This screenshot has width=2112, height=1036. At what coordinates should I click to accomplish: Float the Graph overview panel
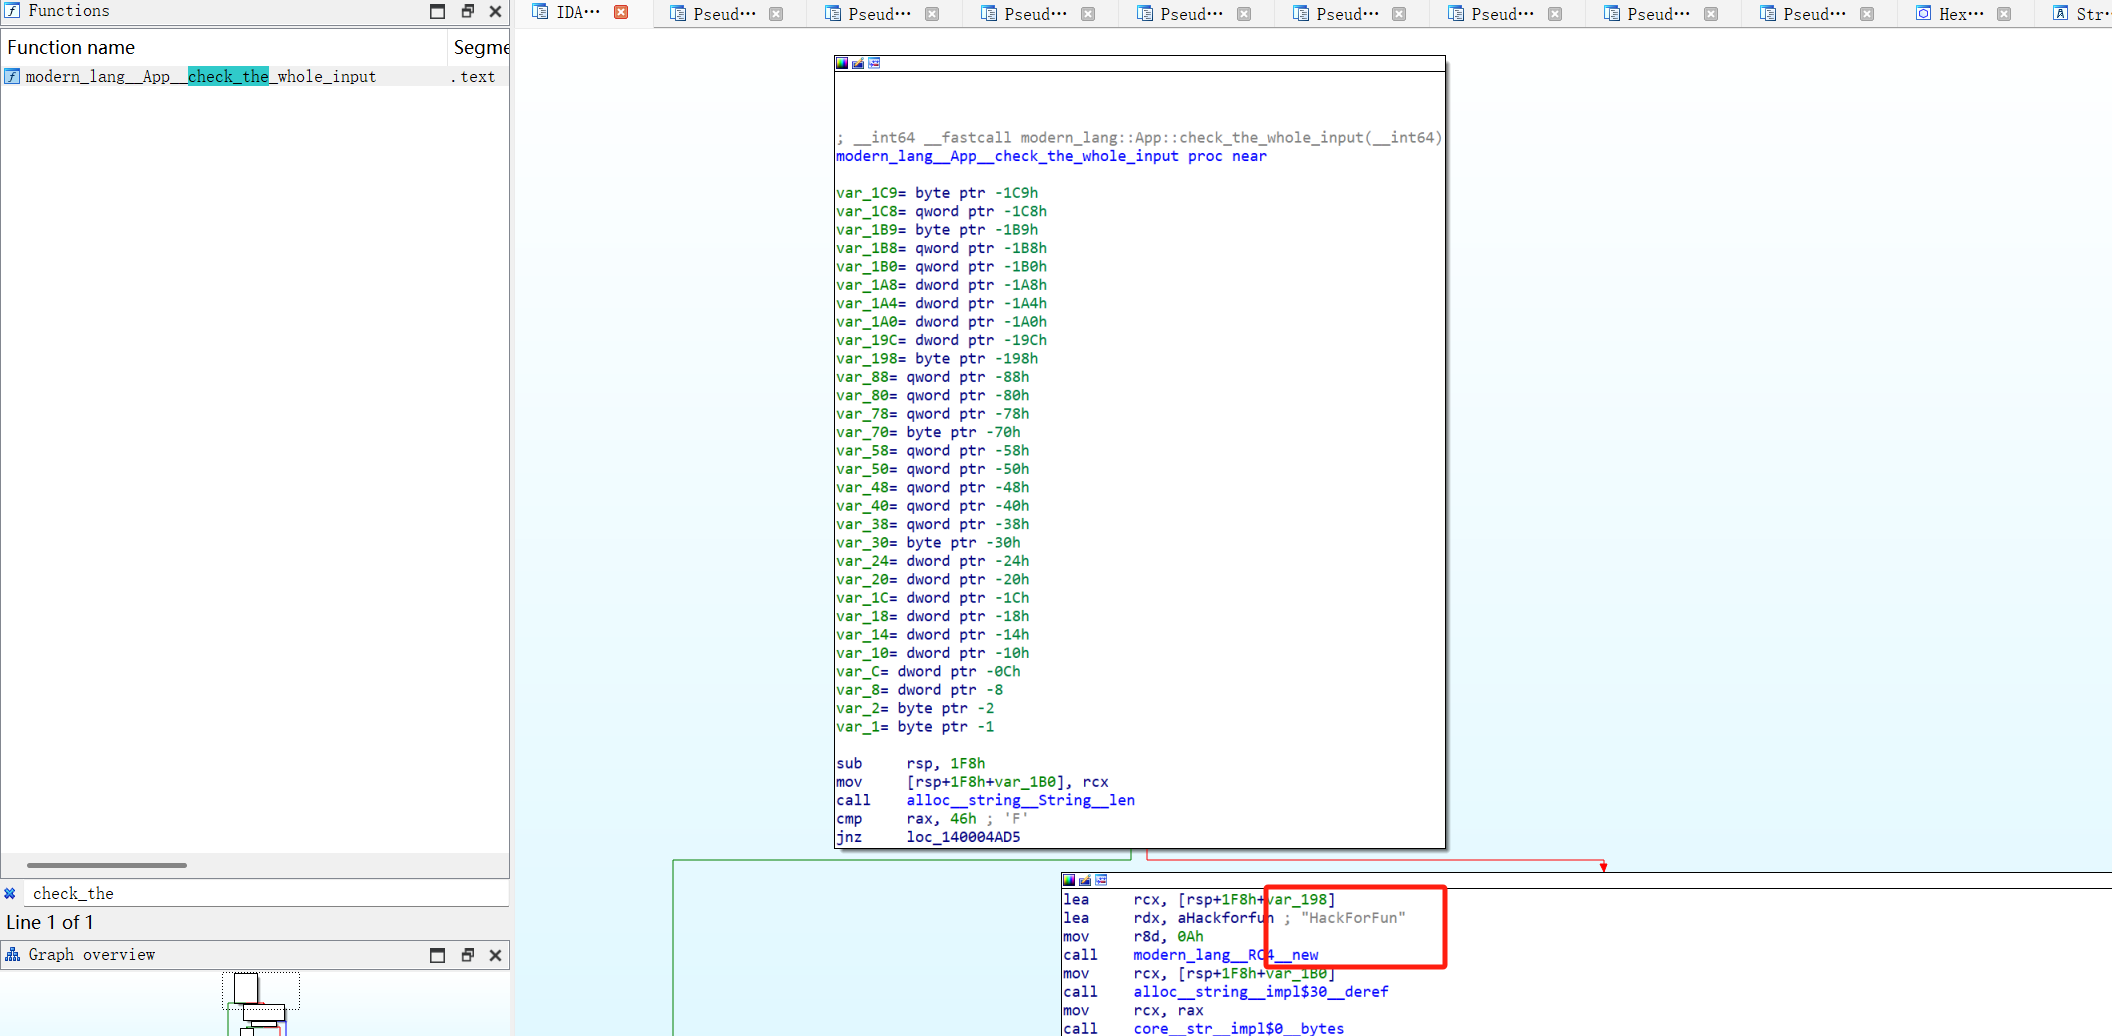[467, 955]
